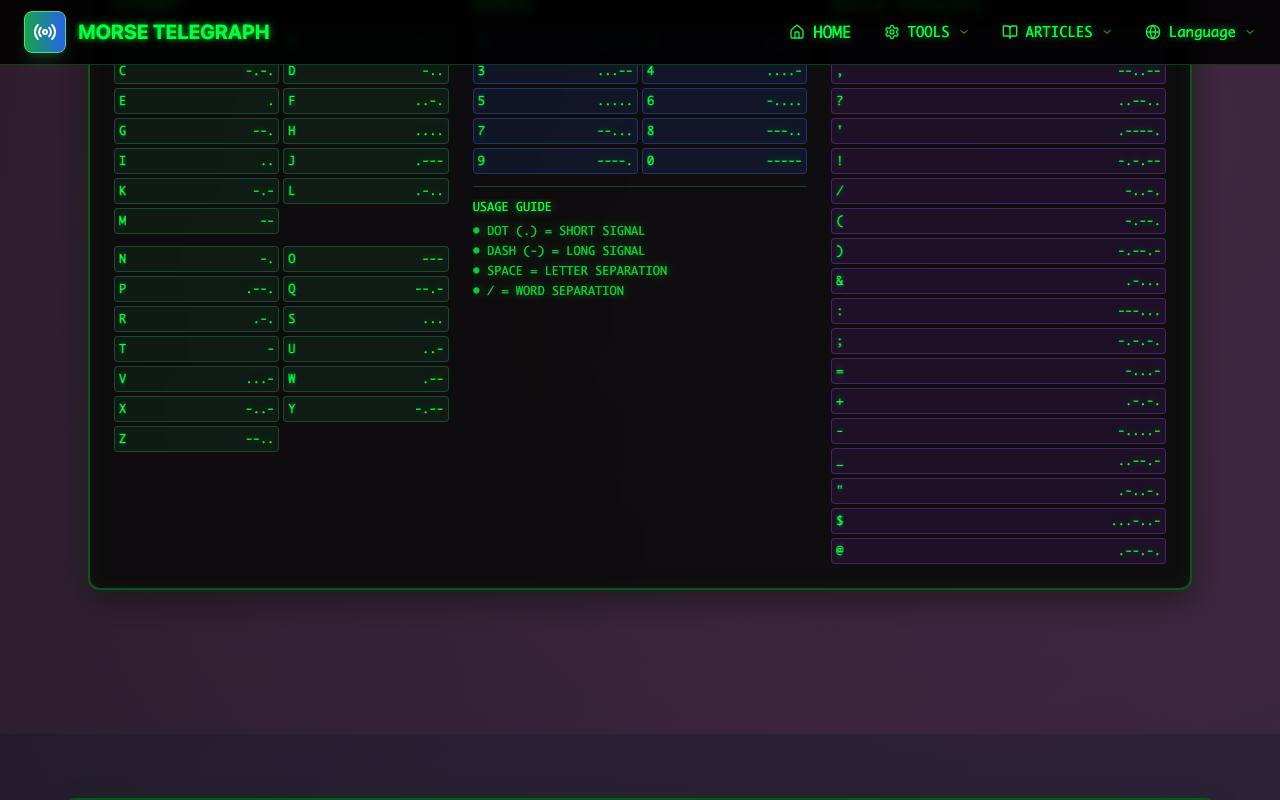Viewport: 1280px width, 800px height.
Task: Select the letter U morse cell
Action: pos(366,349)
